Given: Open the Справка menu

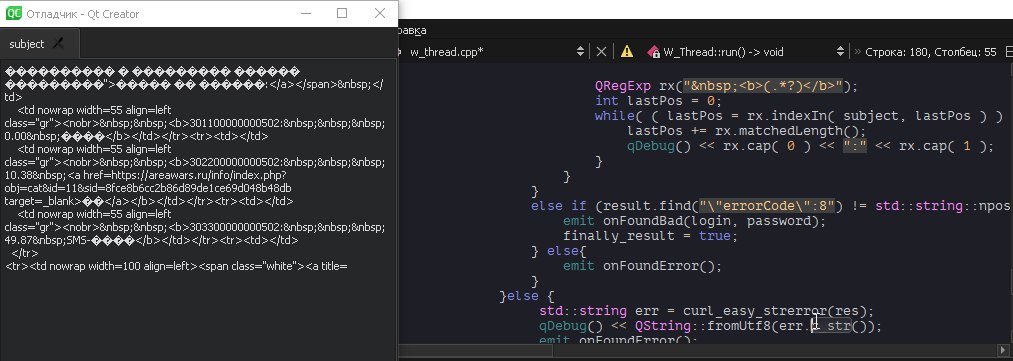Looking at the screenshot, I should click(x=412, y=30).
